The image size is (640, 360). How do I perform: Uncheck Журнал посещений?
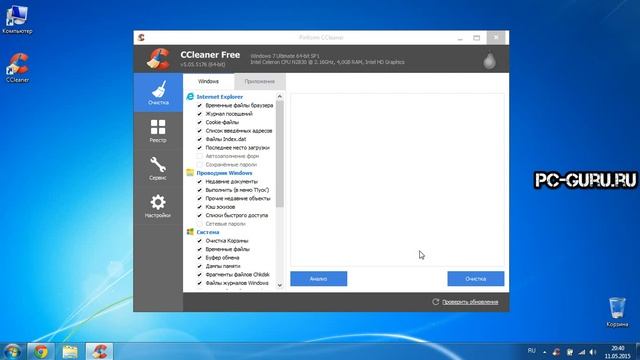pos(200,114)
